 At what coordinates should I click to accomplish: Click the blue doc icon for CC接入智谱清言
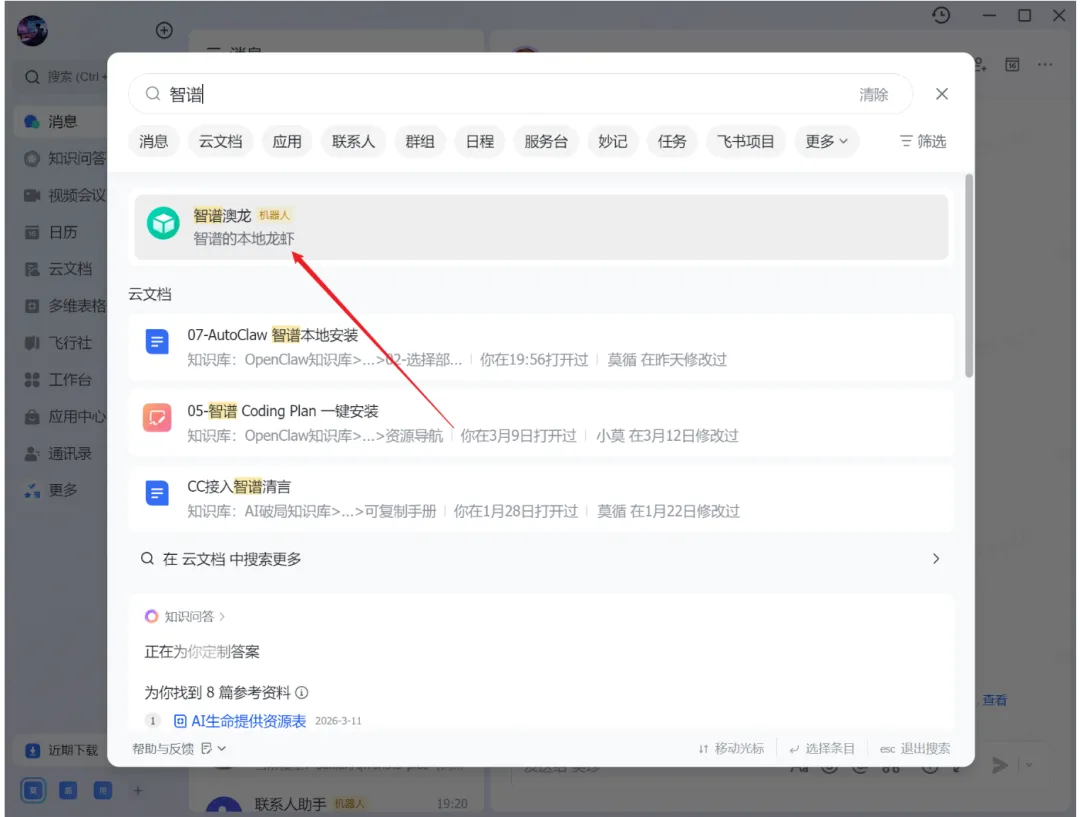(157, 493)
